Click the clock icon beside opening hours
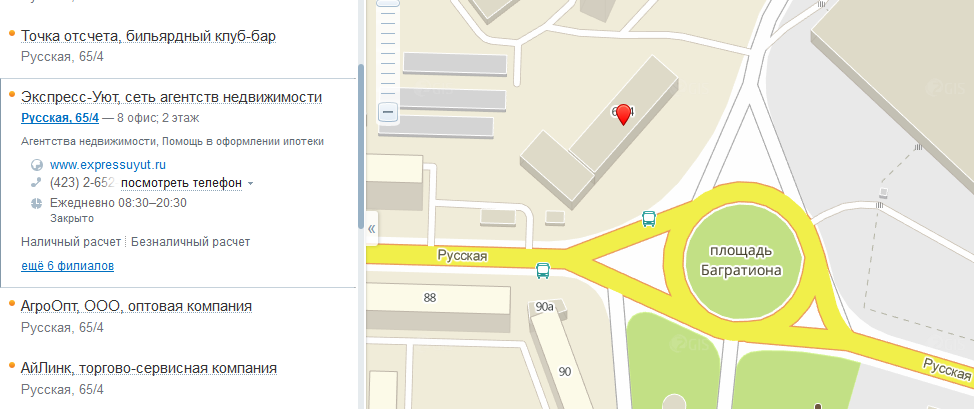The height and width of the screenshot is (409, 974). tap(37, 203)
